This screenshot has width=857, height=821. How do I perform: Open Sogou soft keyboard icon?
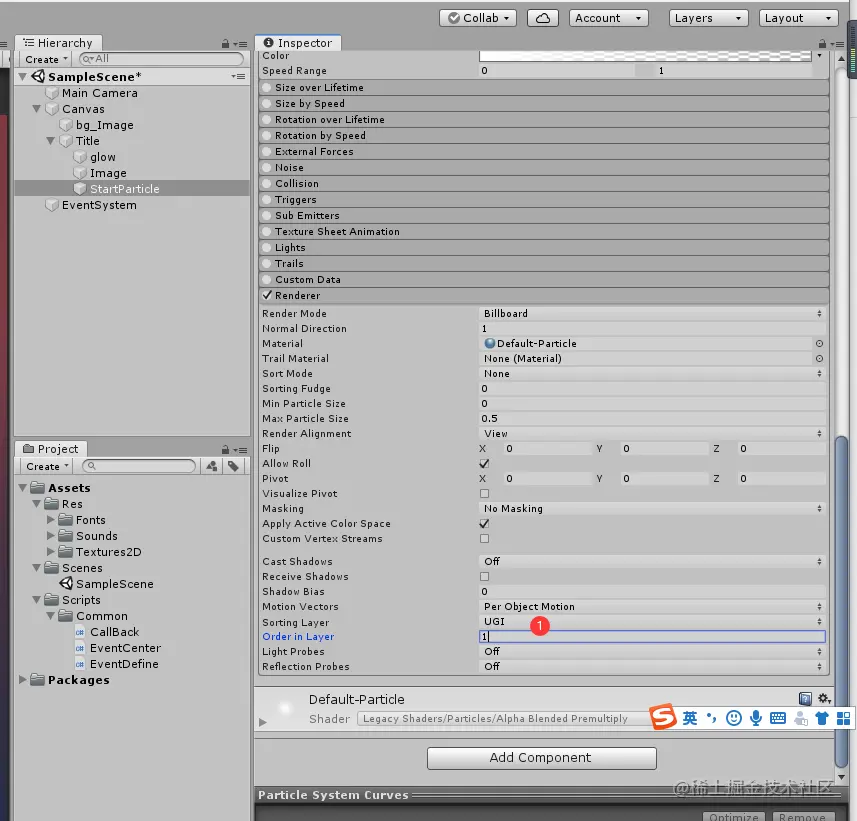coord(777,718)
